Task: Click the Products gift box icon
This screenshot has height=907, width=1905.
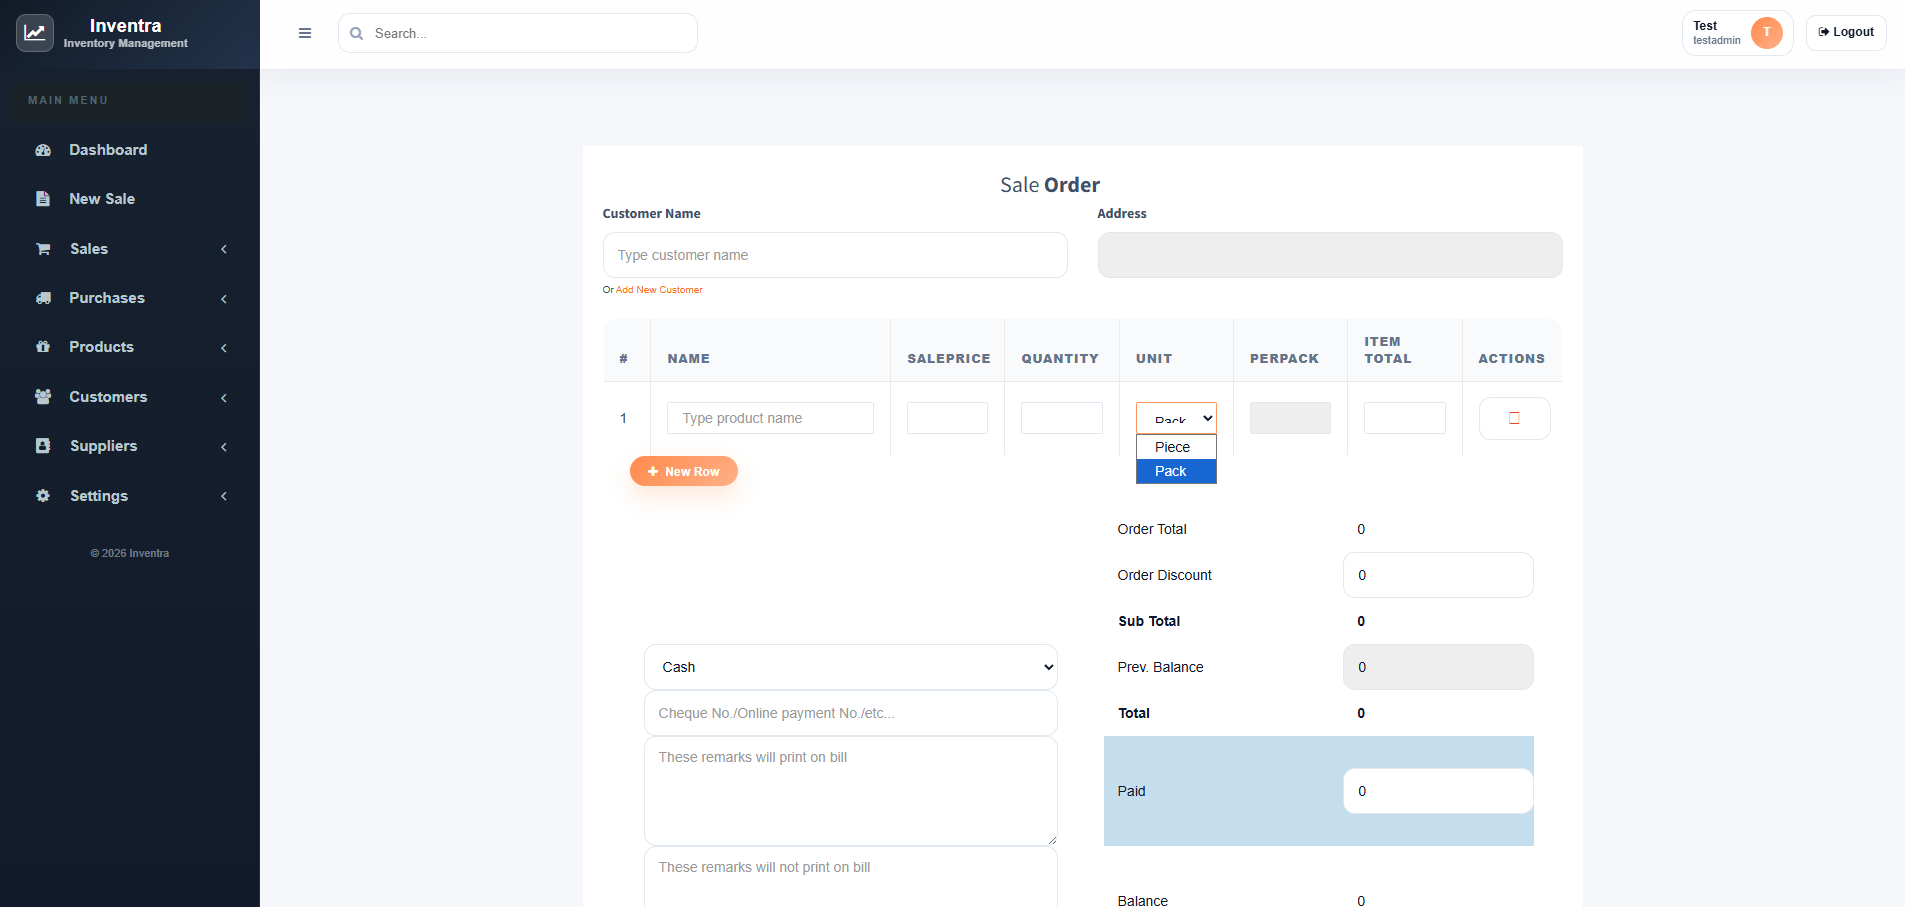Action: point(43,347)
